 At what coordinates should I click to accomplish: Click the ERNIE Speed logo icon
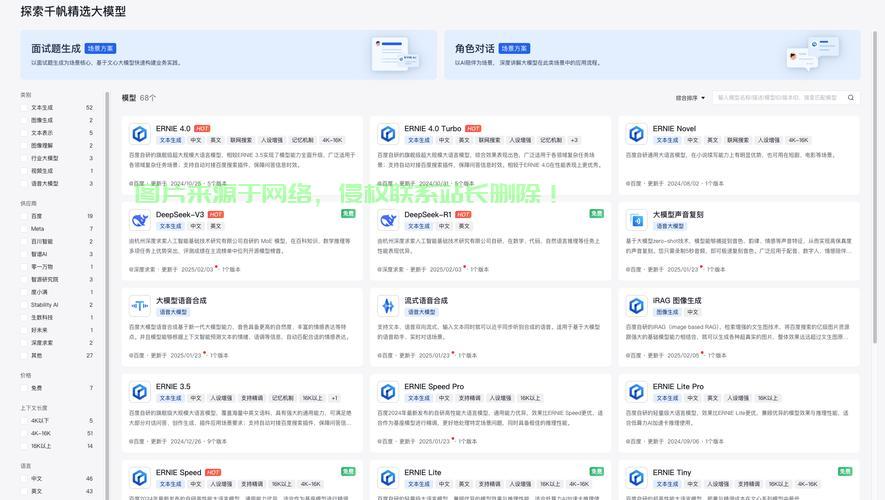pyautogui.click(x=139, y=478)
